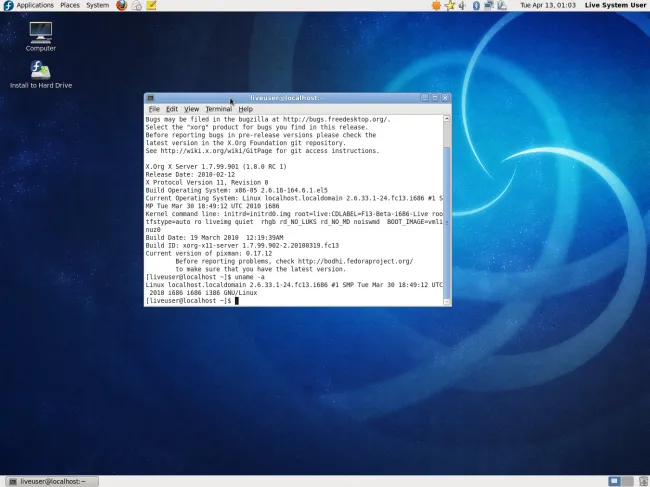Open the terminal File menu
The image size is (650, 487).
coord(154,109)
